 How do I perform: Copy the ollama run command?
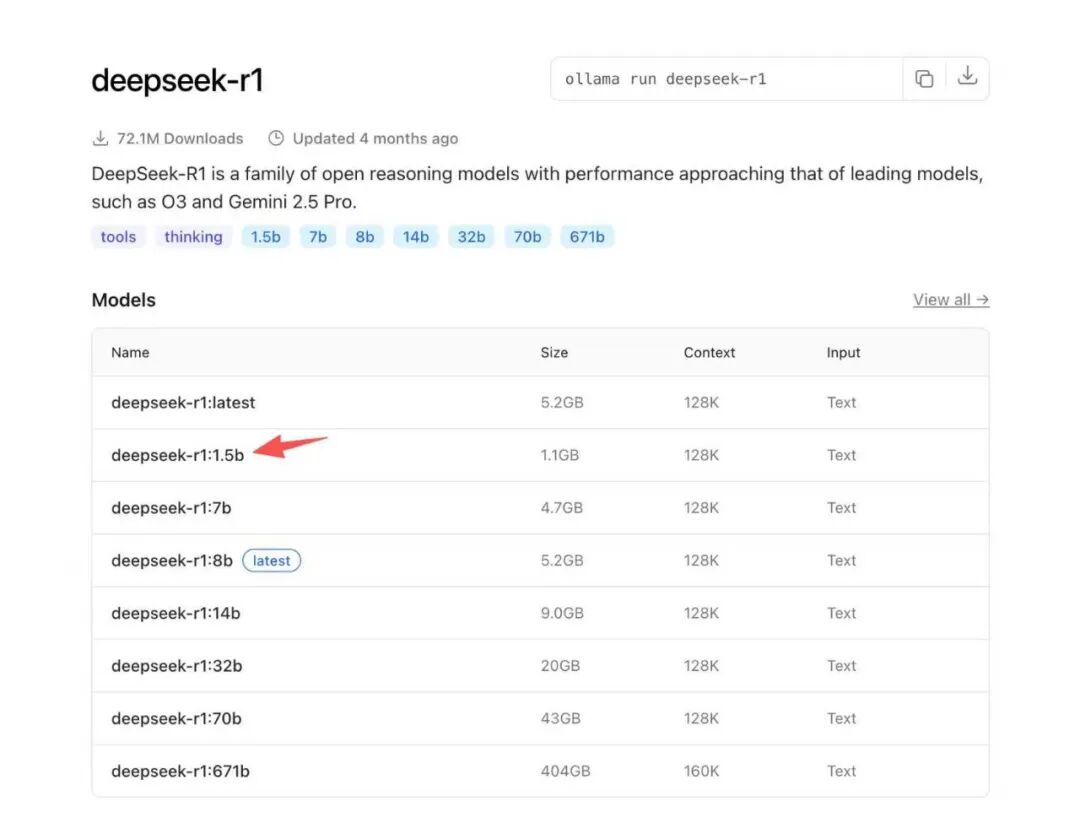click(924, 79)
